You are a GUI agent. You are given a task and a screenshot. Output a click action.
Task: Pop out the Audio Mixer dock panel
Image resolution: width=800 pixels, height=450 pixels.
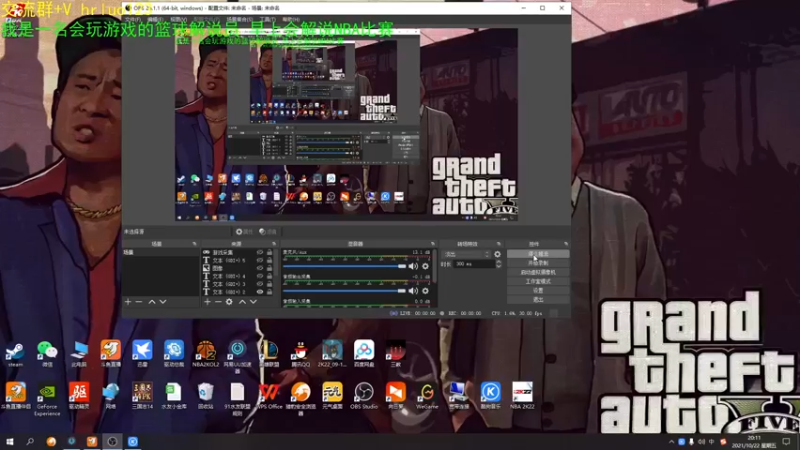433,244
